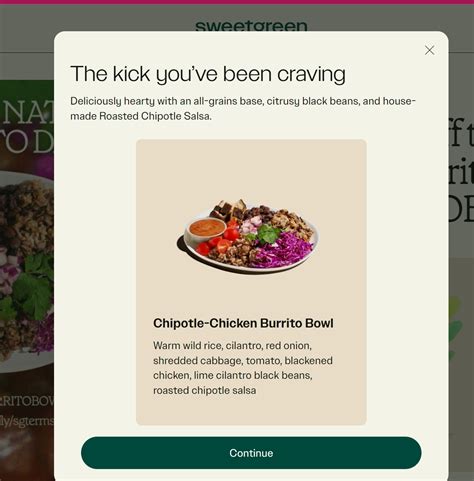Click "The kick you've been craving" headline
Screen dimensions: 474x481
tap(208, 74)
